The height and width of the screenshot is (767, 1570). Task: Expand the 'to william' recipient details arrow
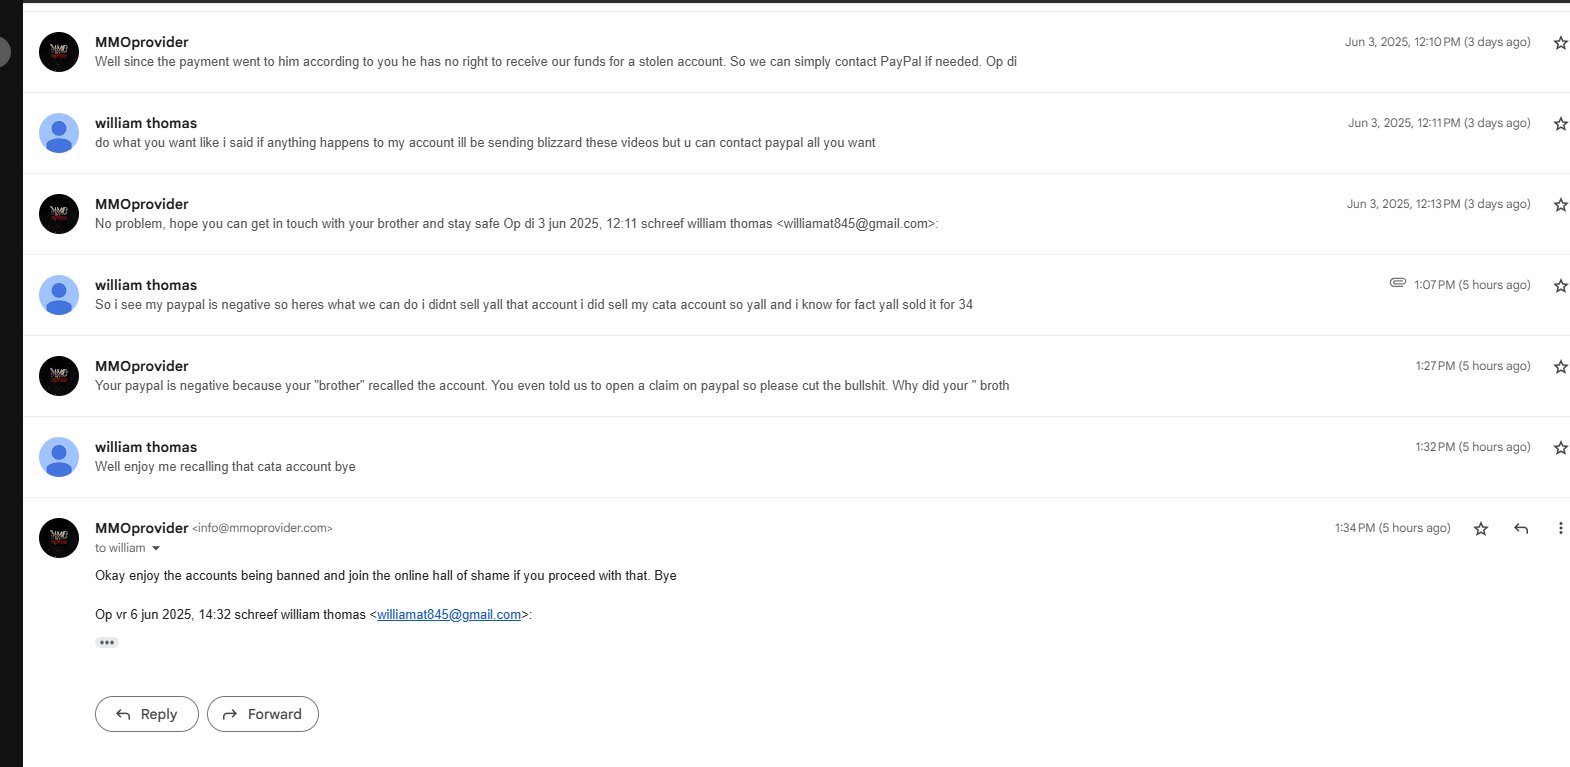pyautogui.click(x=156, y=549)
